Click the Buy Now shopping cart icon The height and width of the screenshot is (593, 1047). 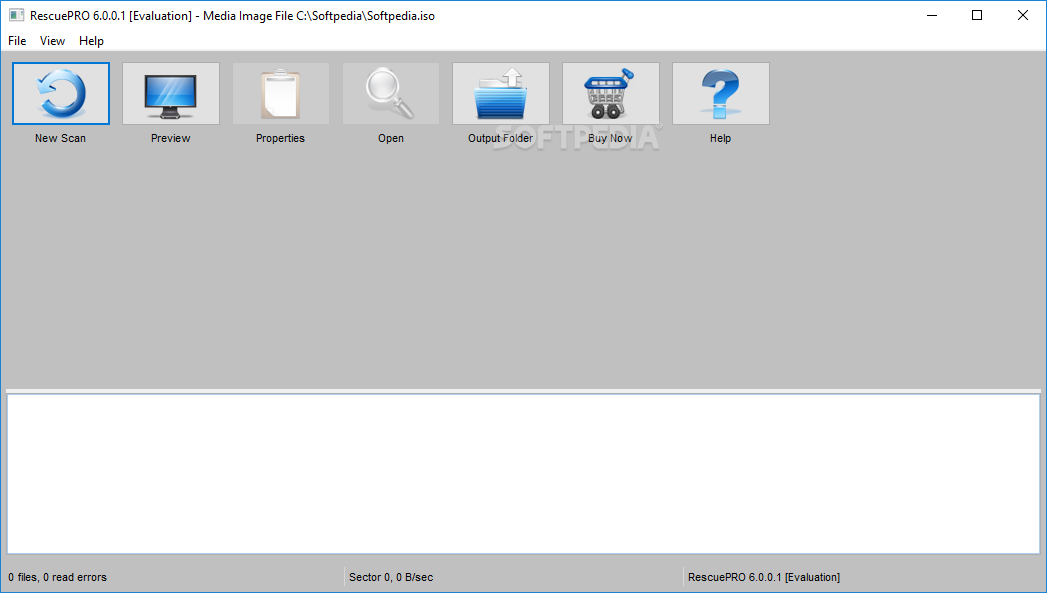pyautogui.click(x=611, y=93)
